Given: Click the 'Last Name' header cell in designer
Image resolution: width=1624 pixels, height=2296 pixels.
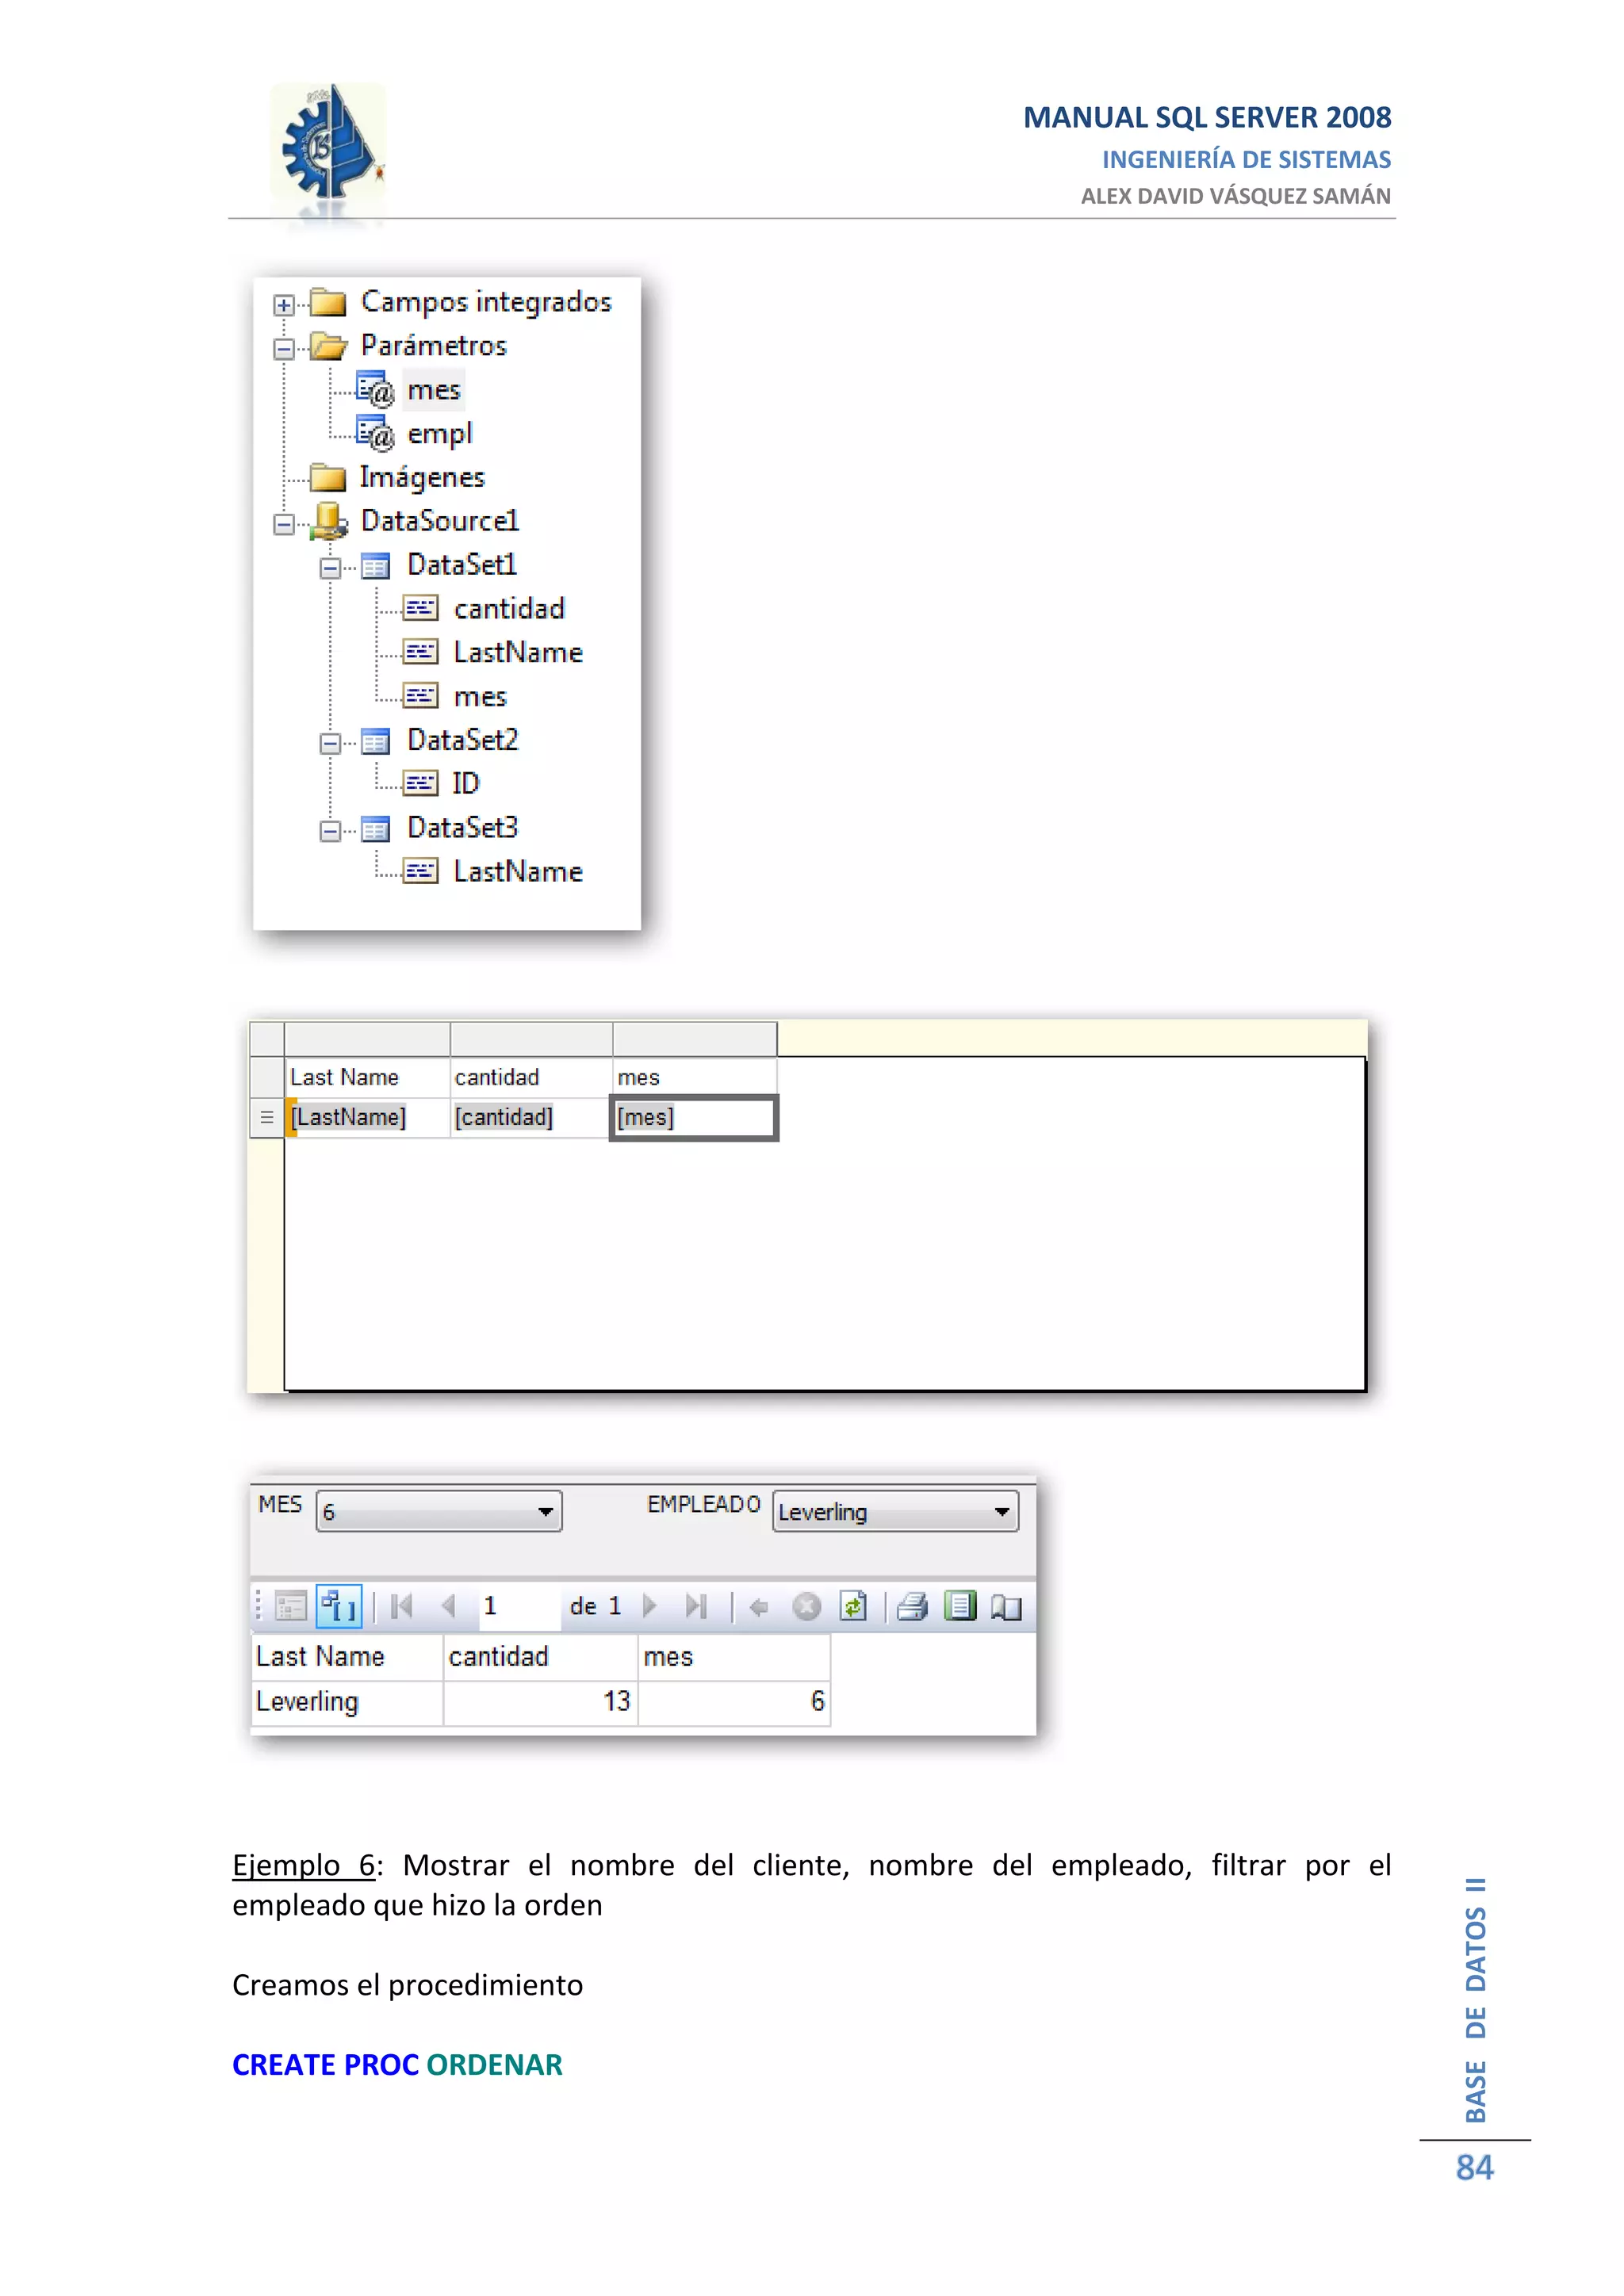Looking at the screenshot, I should 367,1077.
